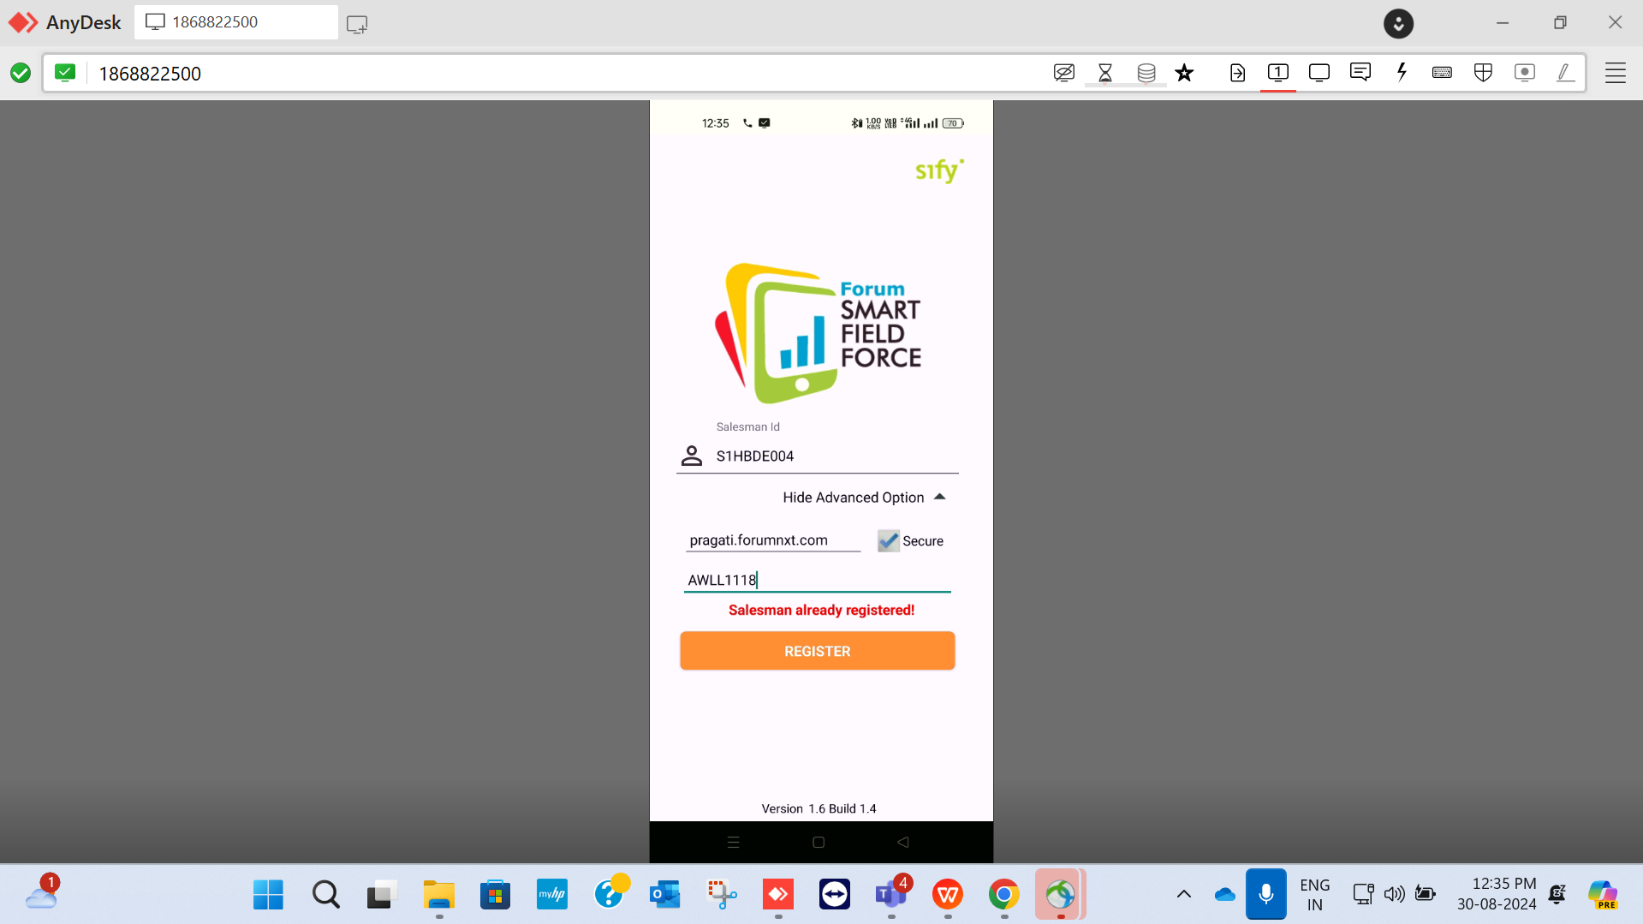Open a new session tab
The image size is (1643, 924).
(x=357, y=24)
